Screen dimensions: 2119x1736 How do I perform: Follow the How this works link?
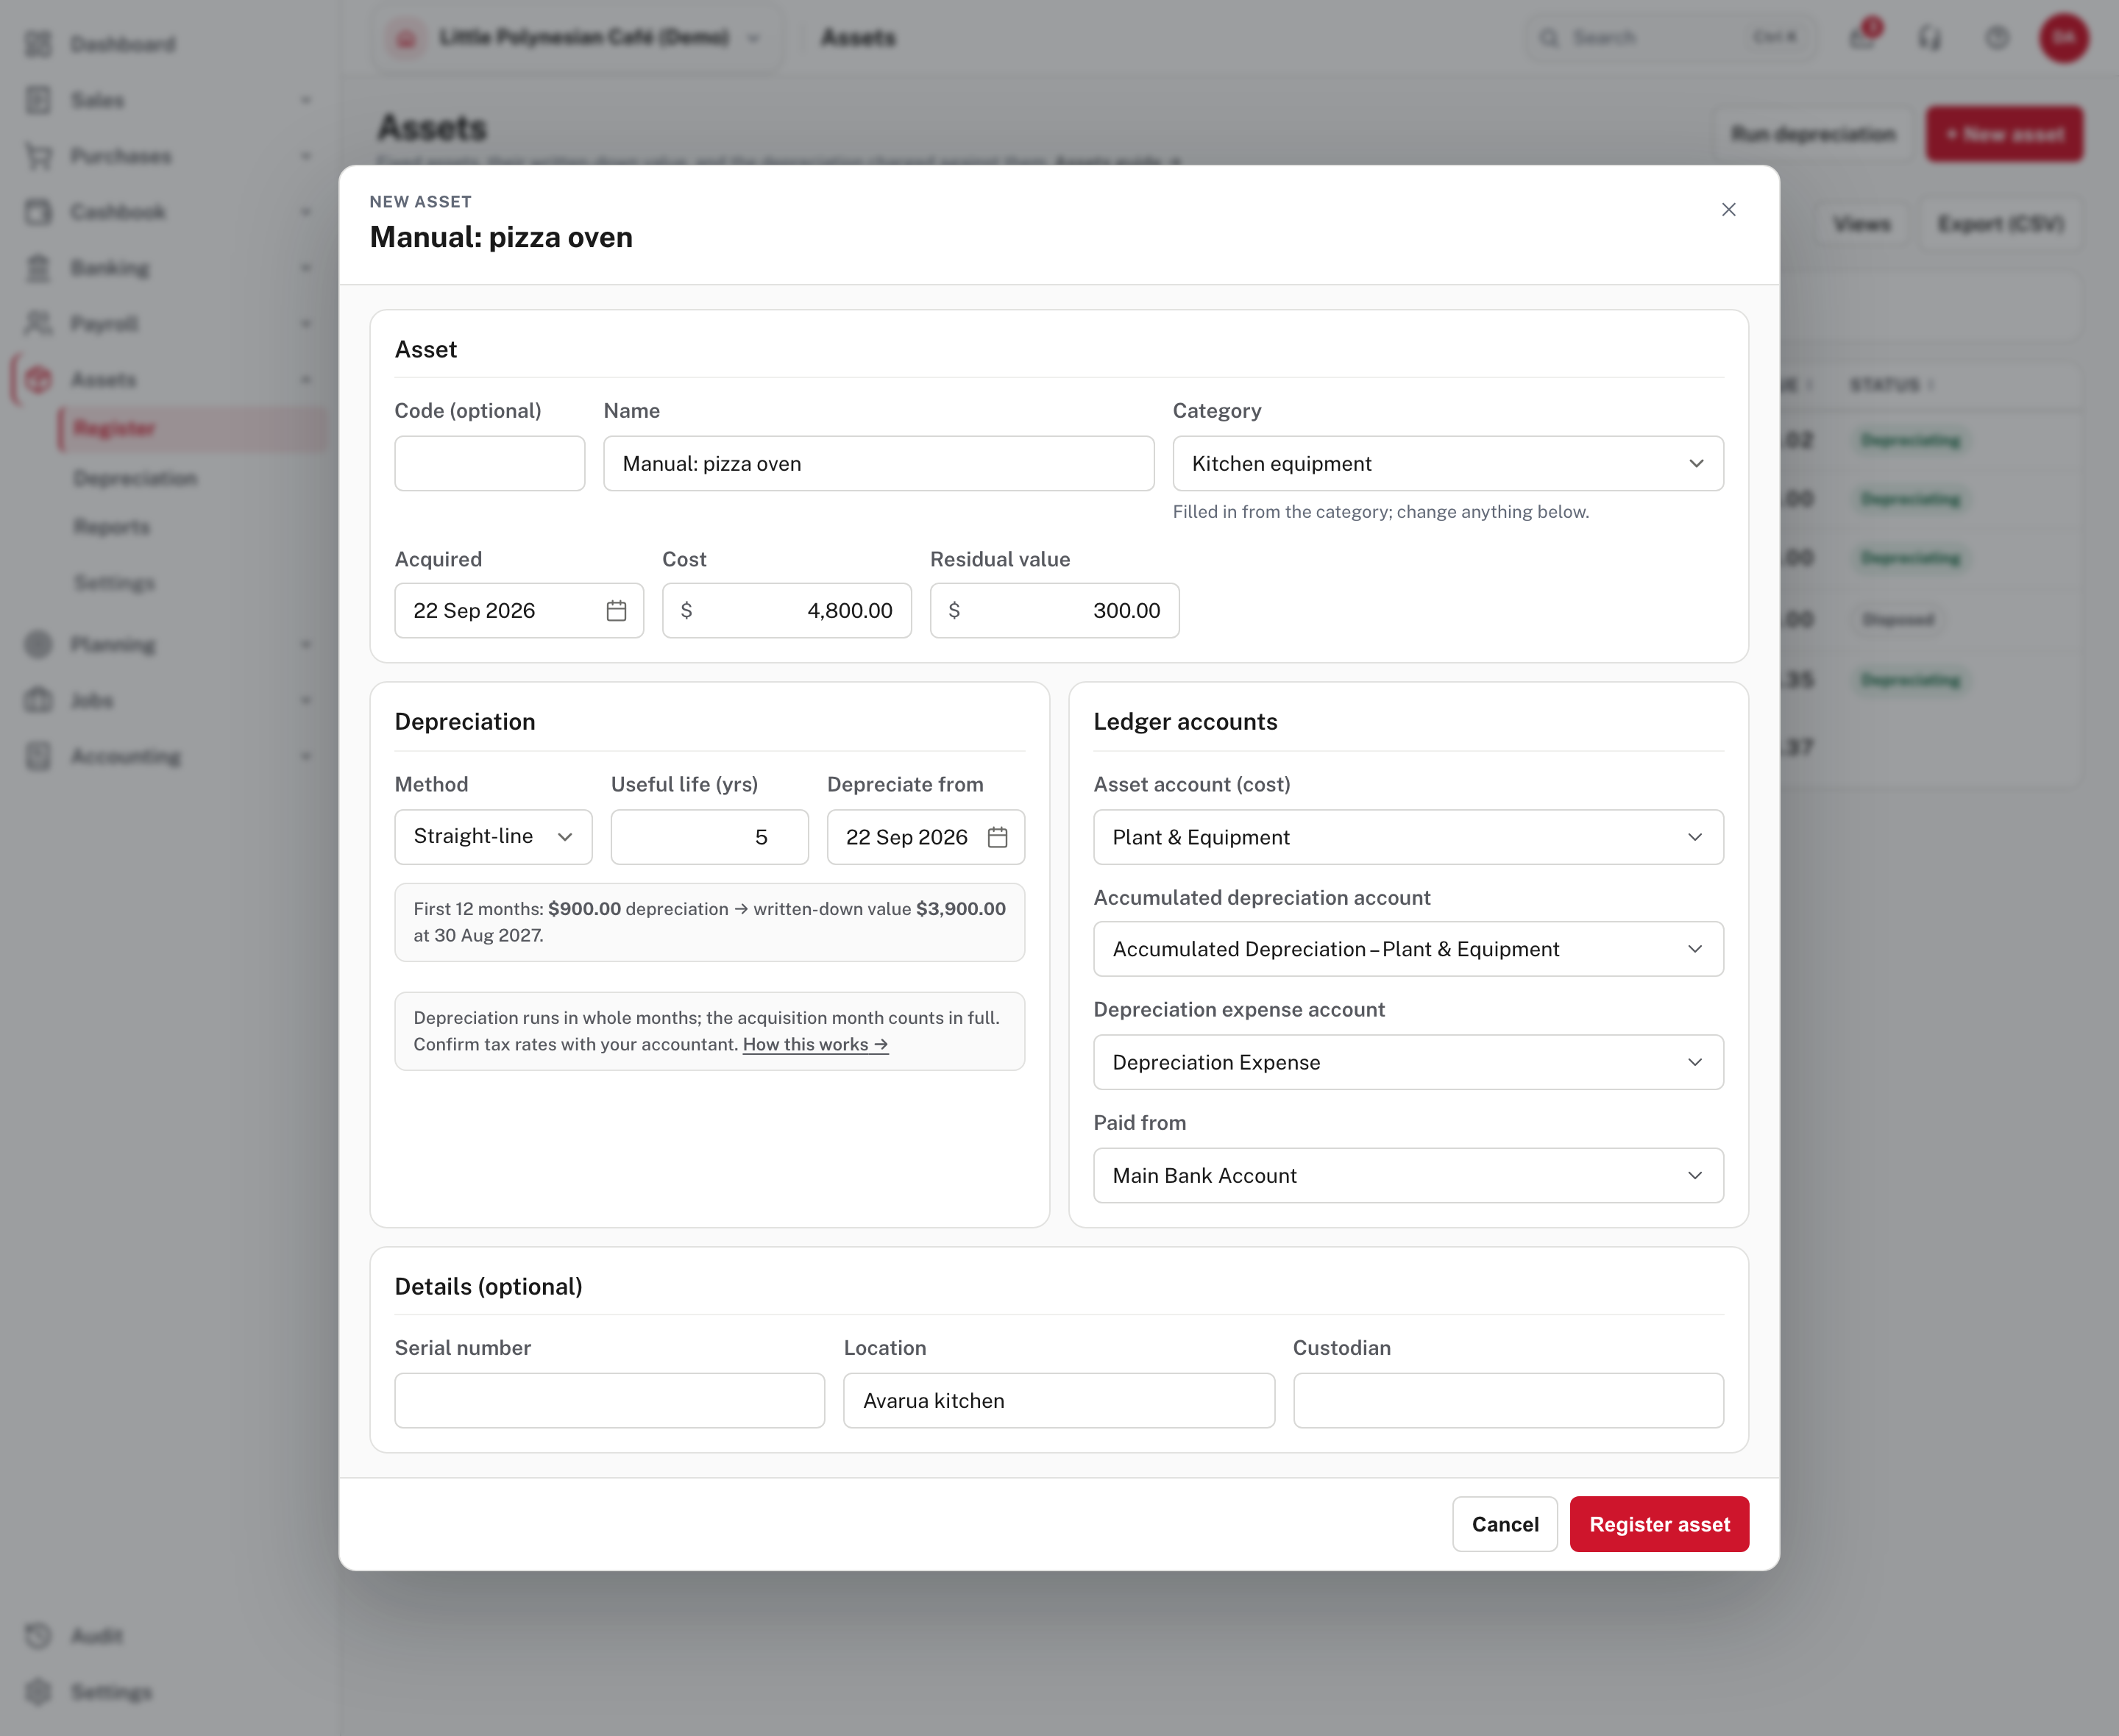pos(815,1044)
